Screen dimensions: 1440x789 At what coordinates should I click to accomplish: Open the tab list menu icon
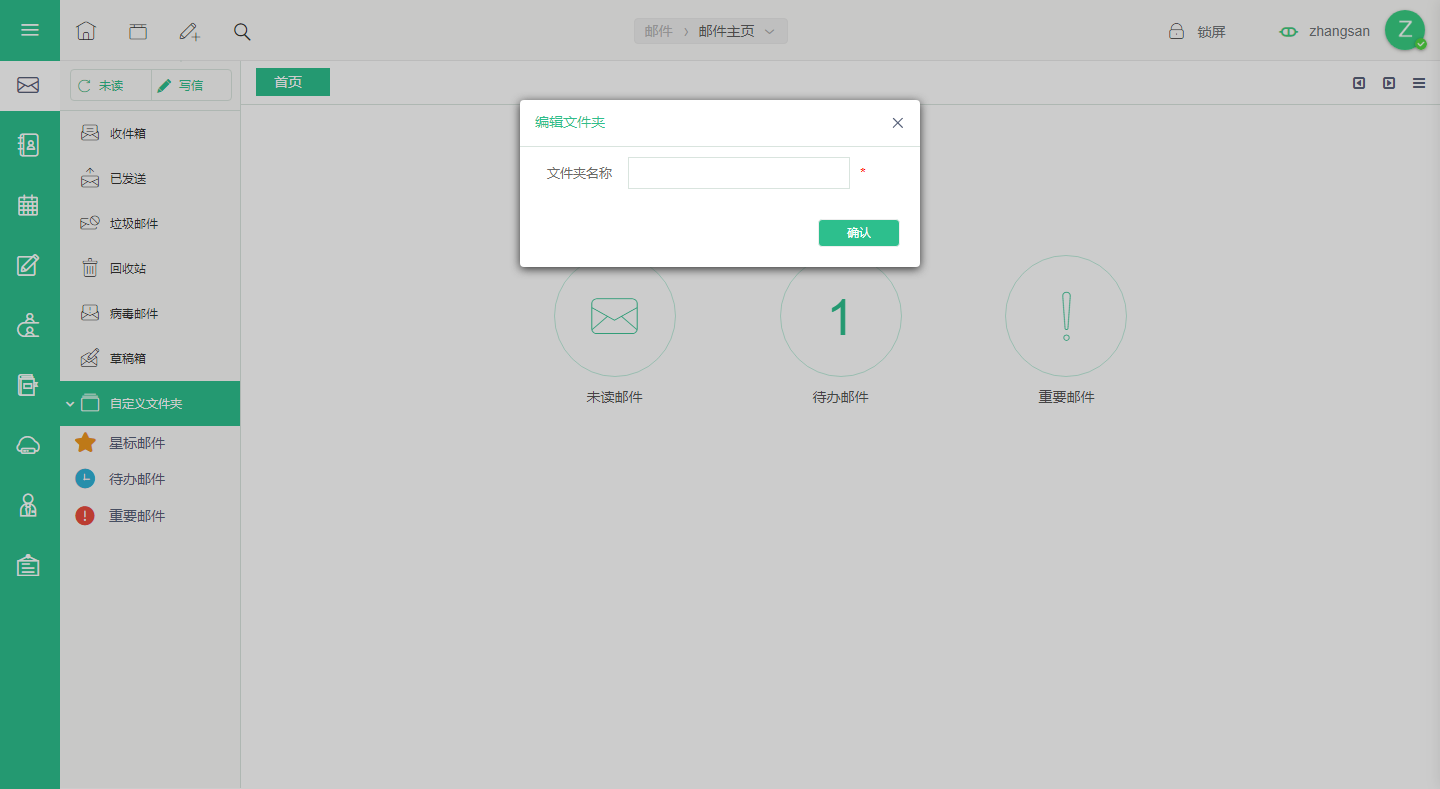coord(1419,83)
